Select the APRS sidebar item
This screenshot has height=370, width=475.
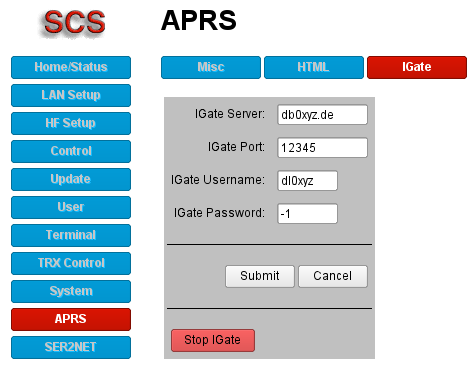[x=71, y=319]
